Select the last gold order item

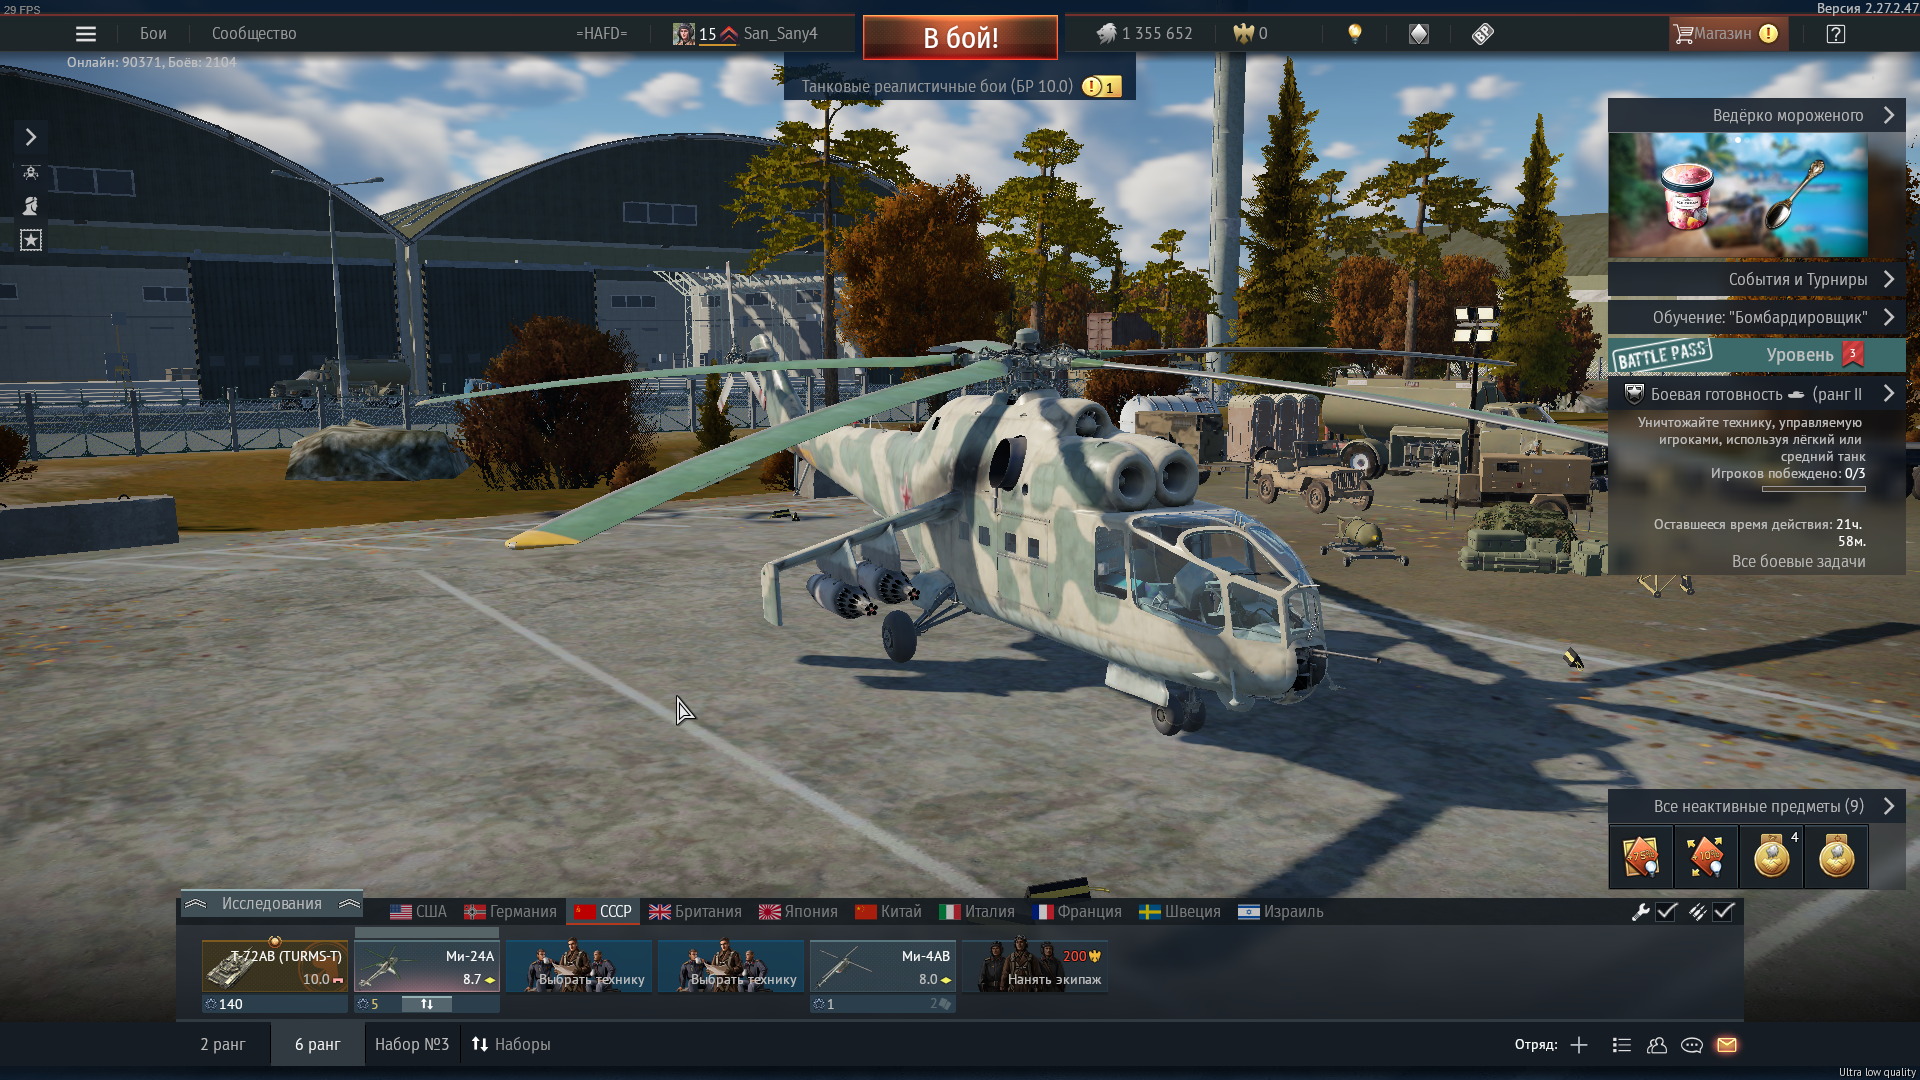coord(1836,857)
